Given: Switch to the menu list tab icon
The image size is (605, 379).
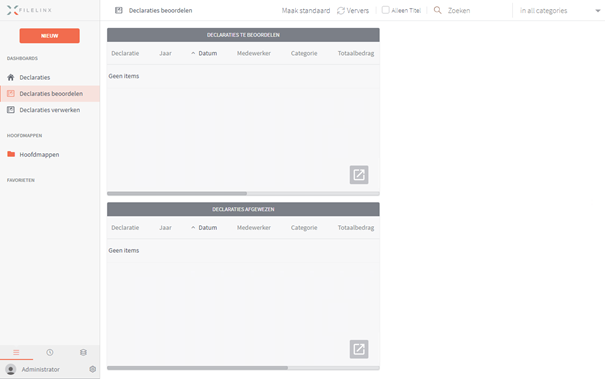Looking at the screenshot, I should [16, 352].
